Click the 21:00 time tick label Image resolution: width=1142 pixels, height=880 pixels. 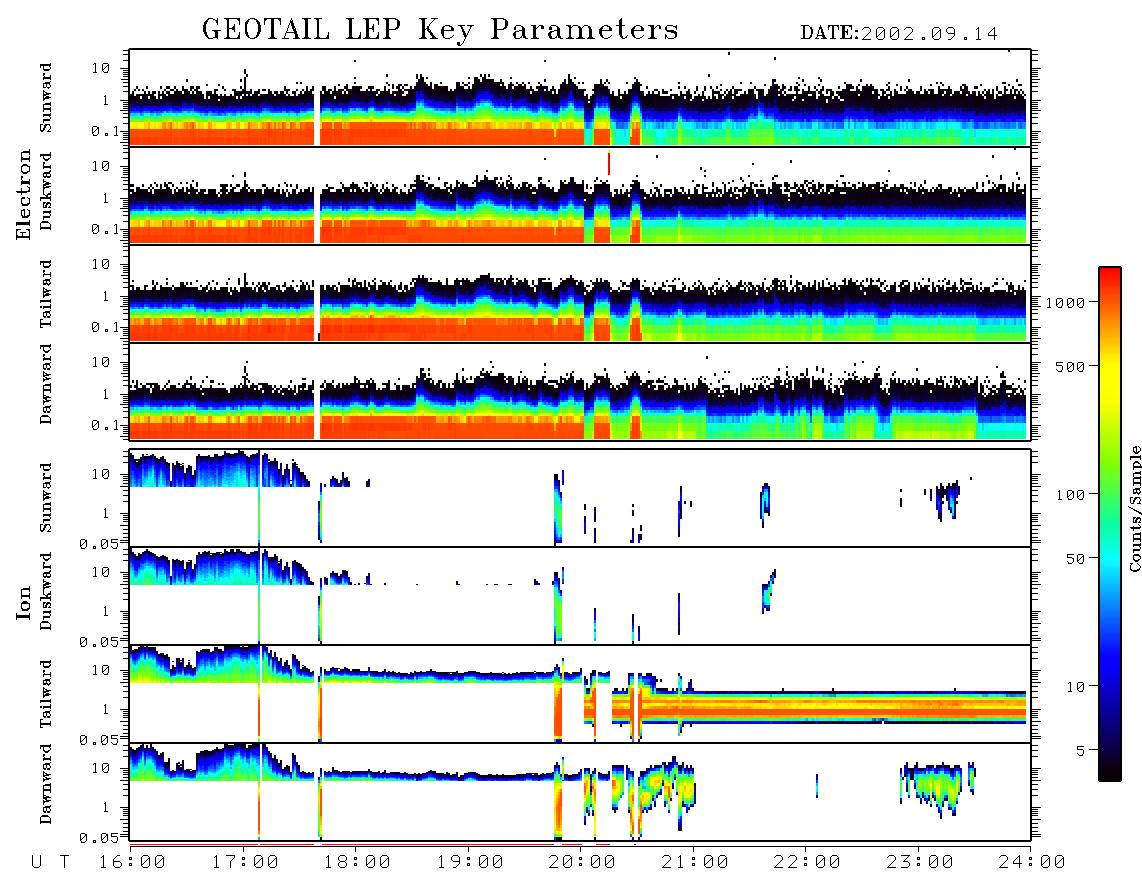coord(696,863)
